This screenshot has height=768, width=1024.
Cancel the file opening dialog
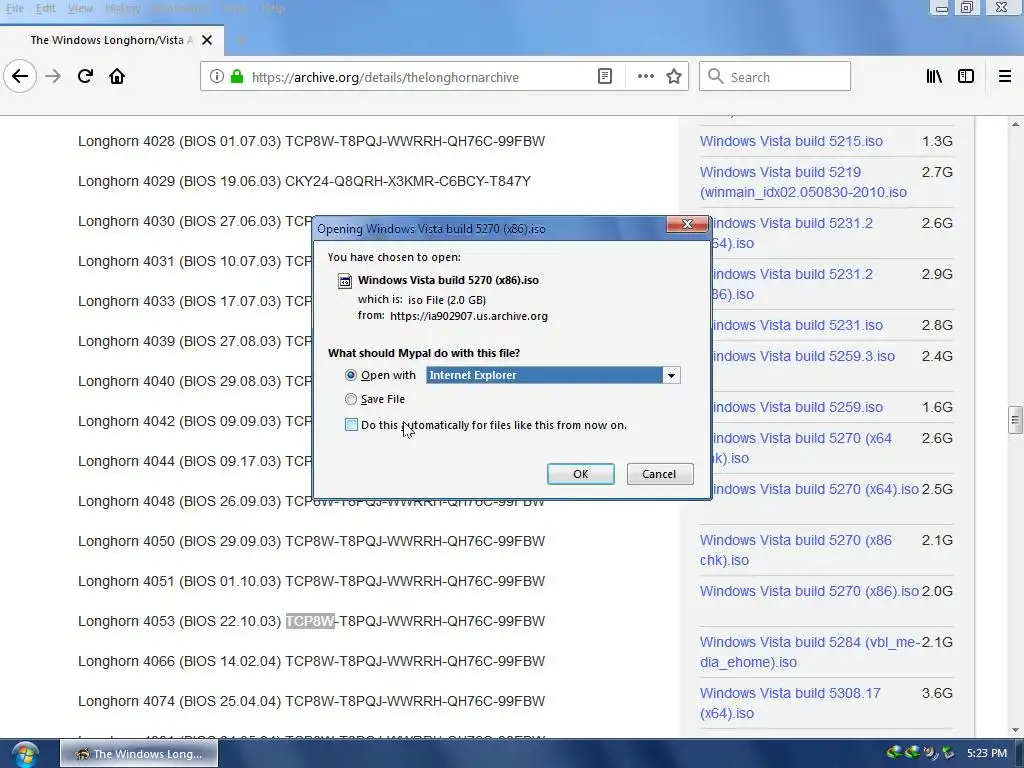[660, 474]
